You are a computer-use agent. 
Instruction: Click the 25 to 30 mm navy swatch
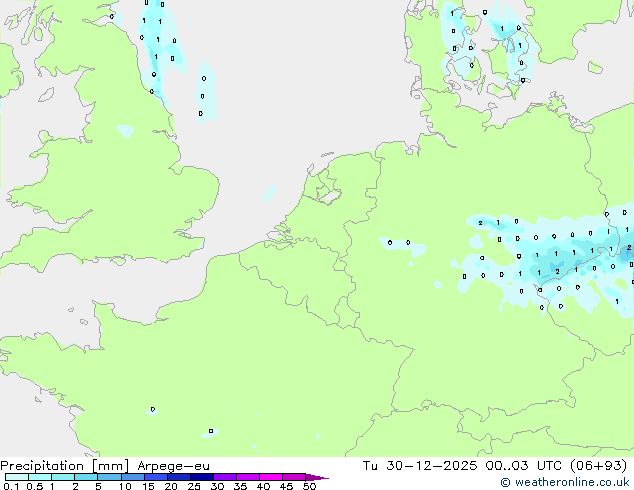(202, 477)
